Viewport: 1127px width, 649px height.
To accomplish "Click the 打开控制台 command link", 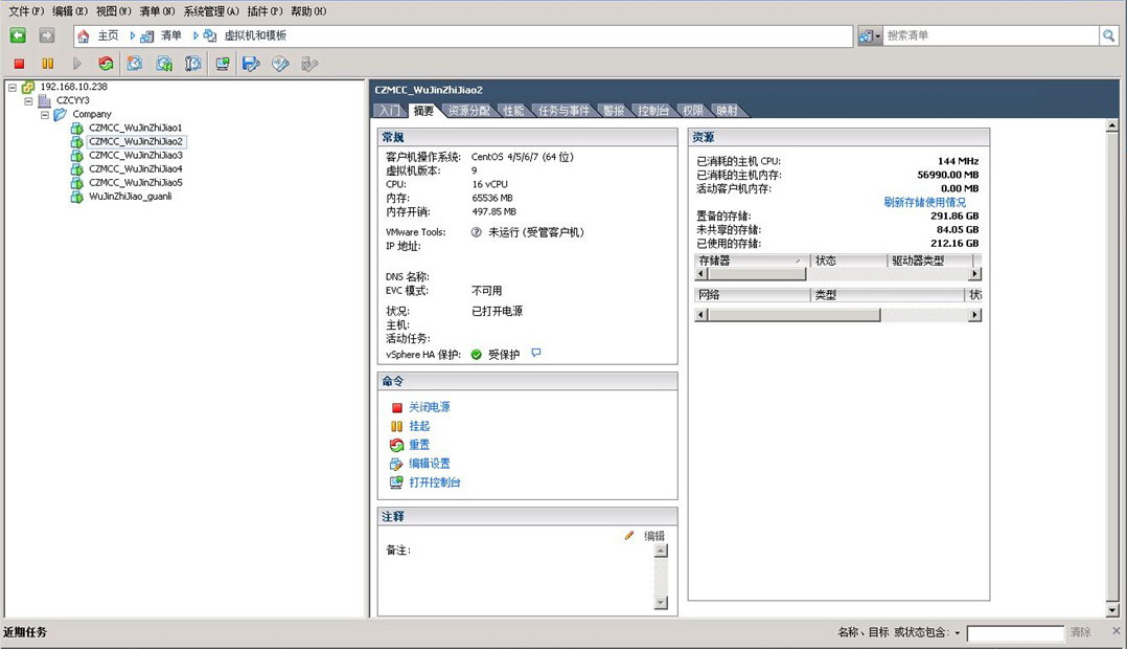I will (x=434, y=482).
